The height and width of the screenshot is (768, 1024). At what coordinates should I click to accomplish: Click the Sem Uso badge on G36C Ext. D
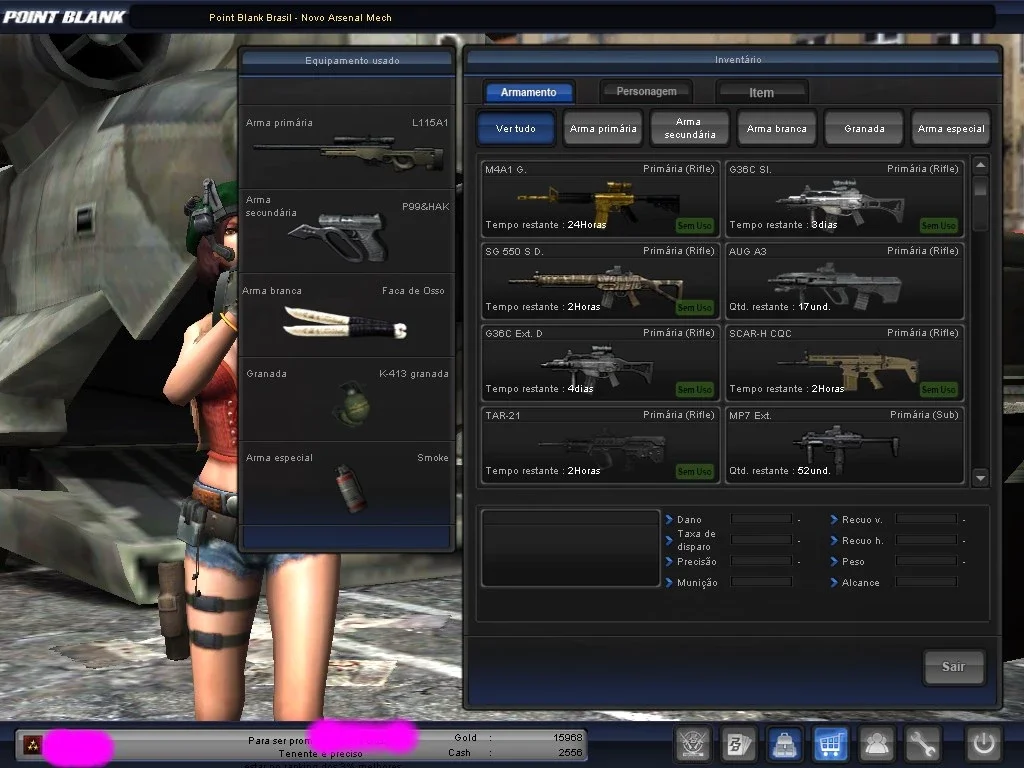point(694,389)
